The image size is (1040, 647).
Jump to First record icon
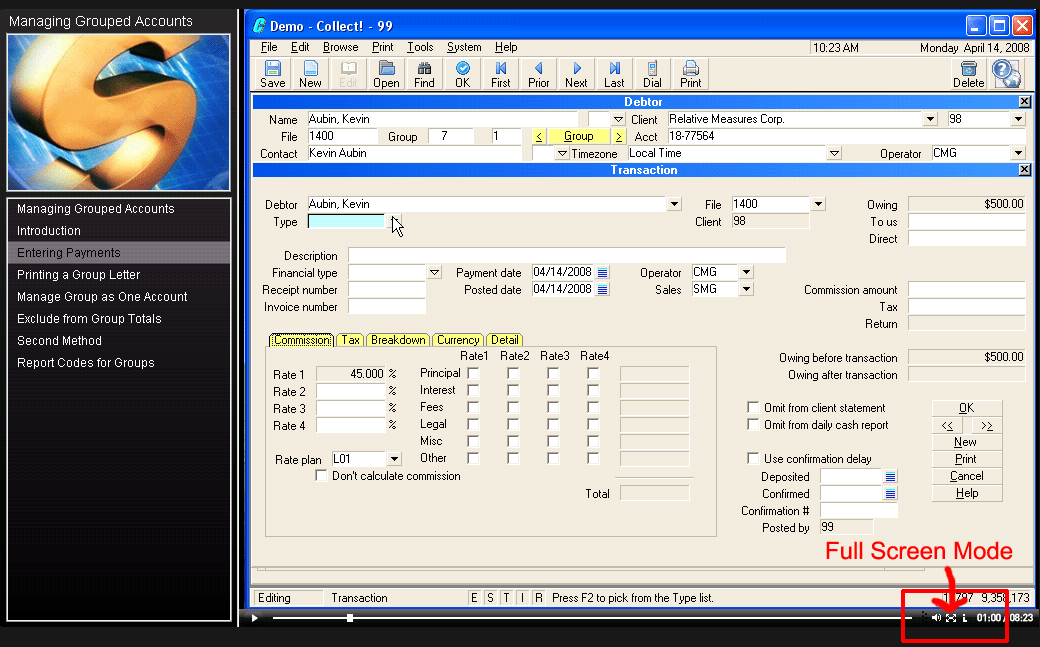tap(501, 74)
